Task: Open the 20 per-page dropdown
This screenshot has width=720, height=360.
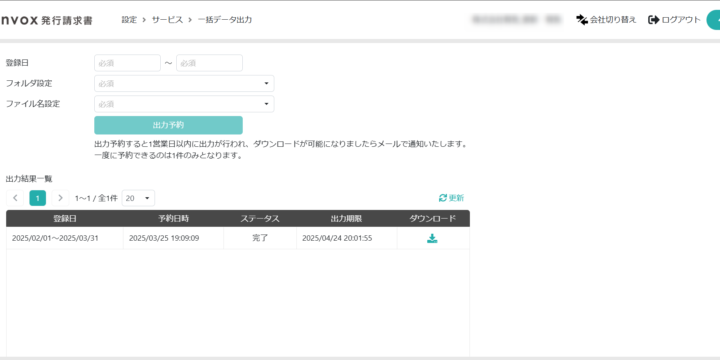Action: 138,198
